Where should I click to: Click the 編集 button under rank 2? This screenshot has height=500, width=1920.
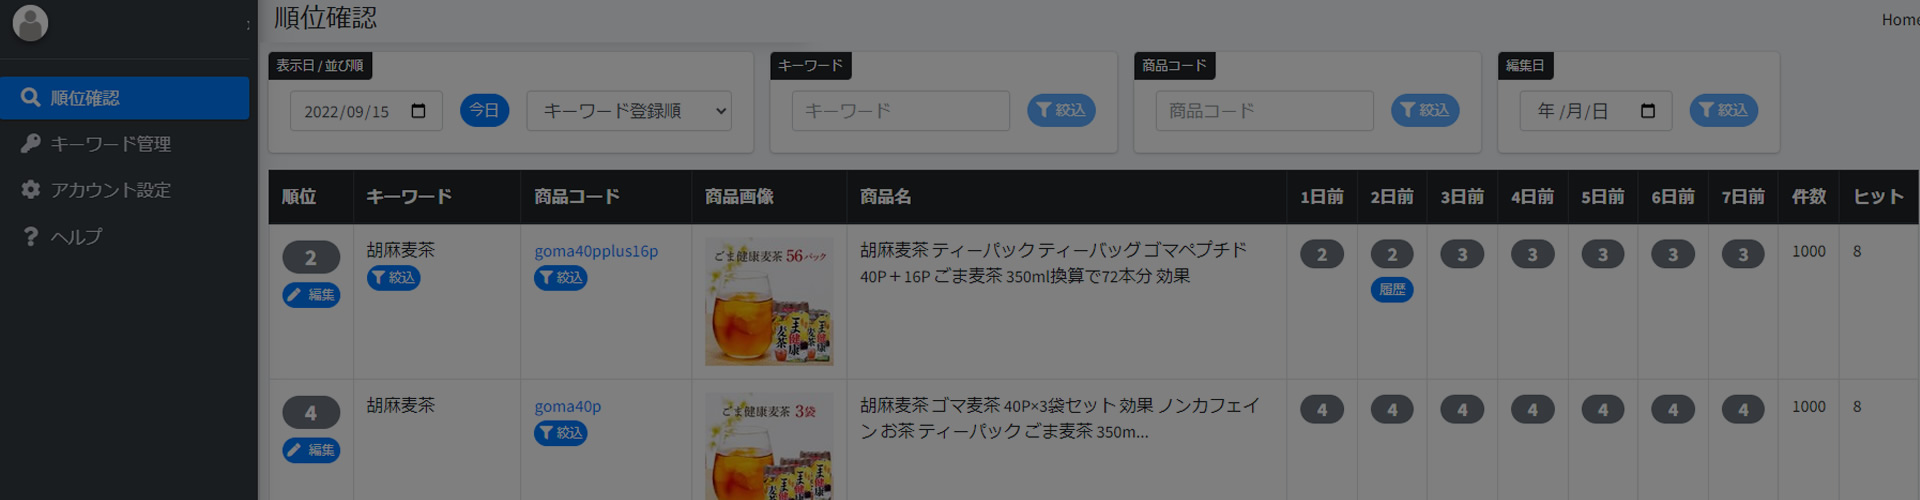tap(311, 295)
